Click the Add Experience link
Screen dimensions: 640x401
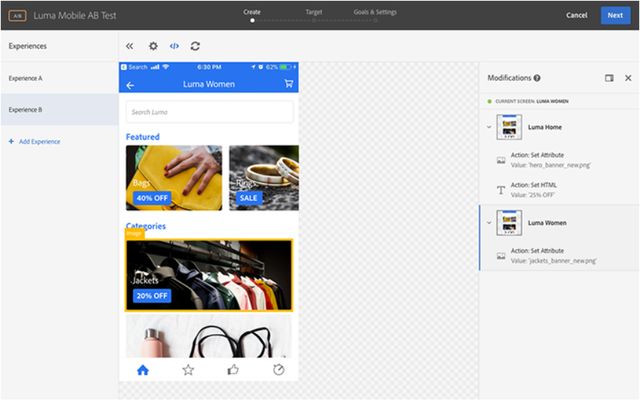coord(35,142)
